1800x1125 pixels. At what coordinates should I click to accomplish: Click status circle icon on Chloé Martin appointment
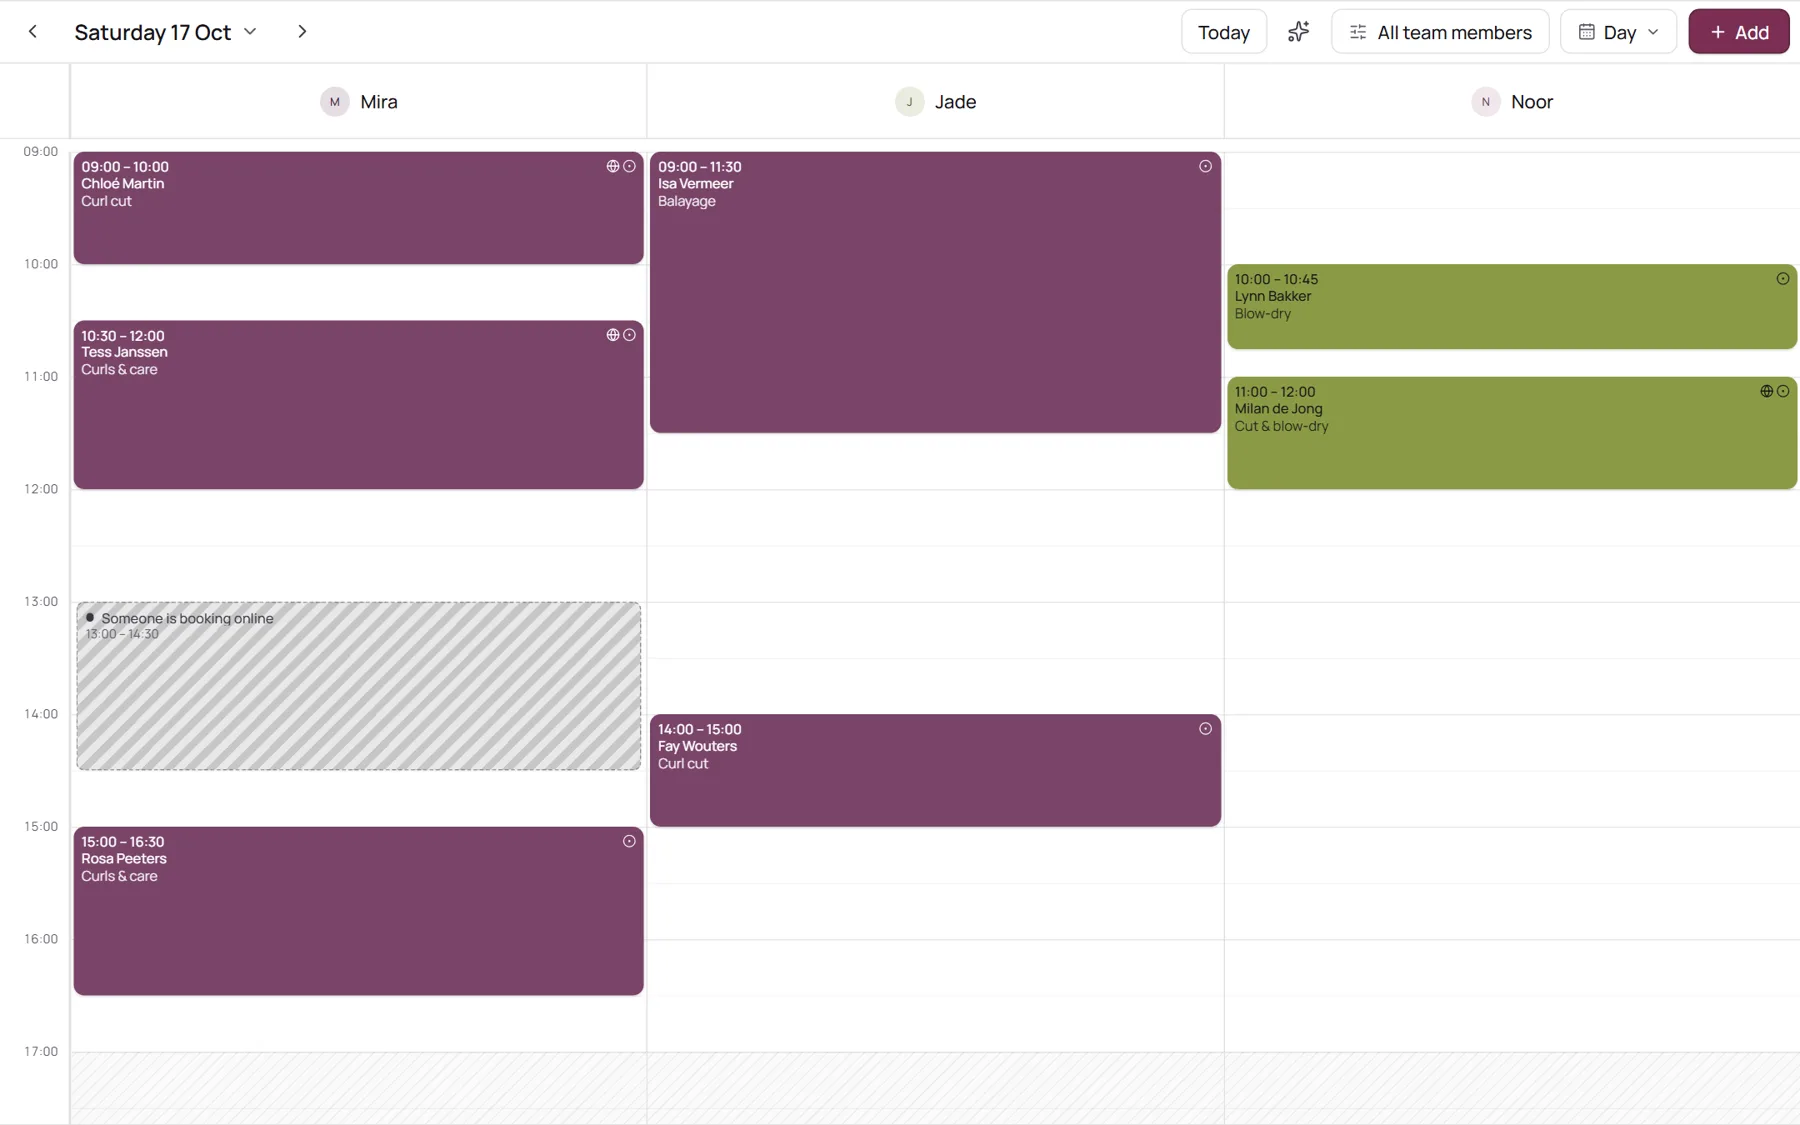[629, 167]
